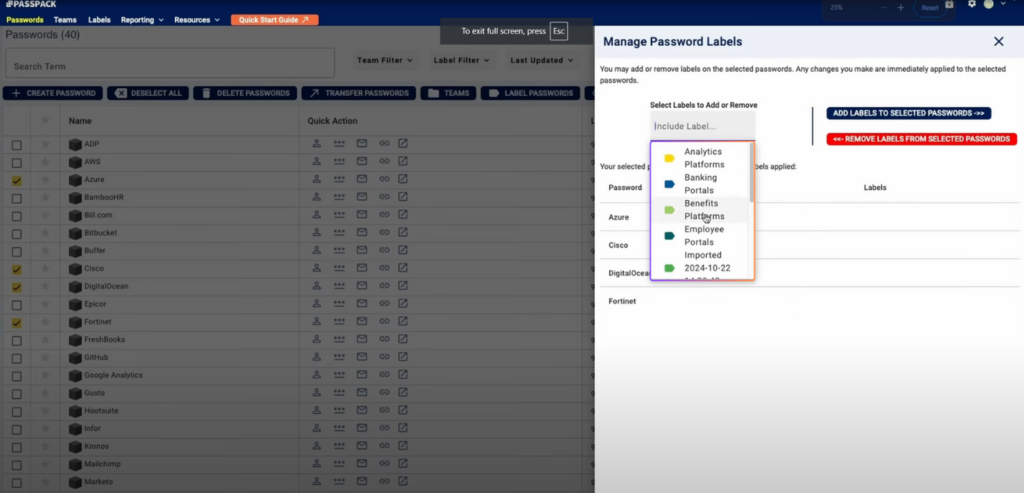Click the user avatar in the top bar
The image size is (1024, 493).
[x=989, y=4]
